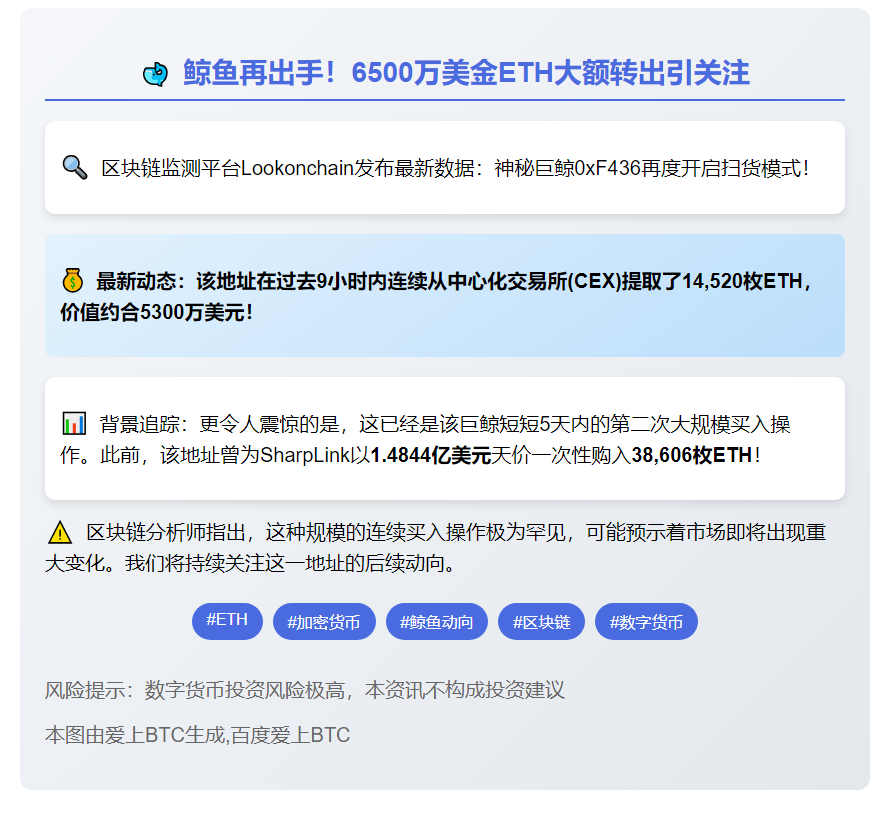890x821 pixels.
Task: Click the bold 1.4844亿美元 figure
Action: tap(430, 455)
